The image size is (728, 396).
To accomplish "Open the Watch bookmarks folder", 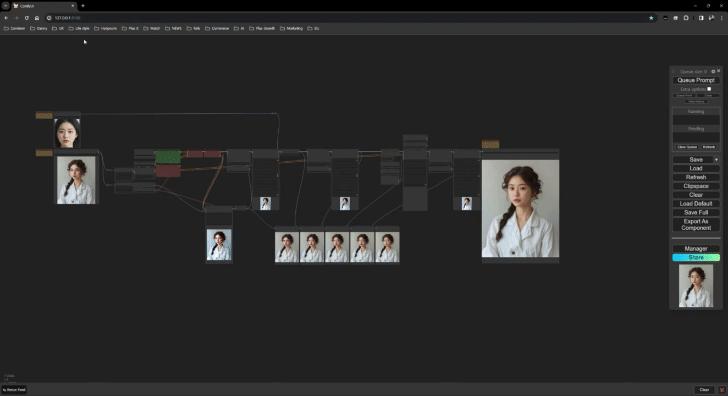I will (x=152, y=28).
